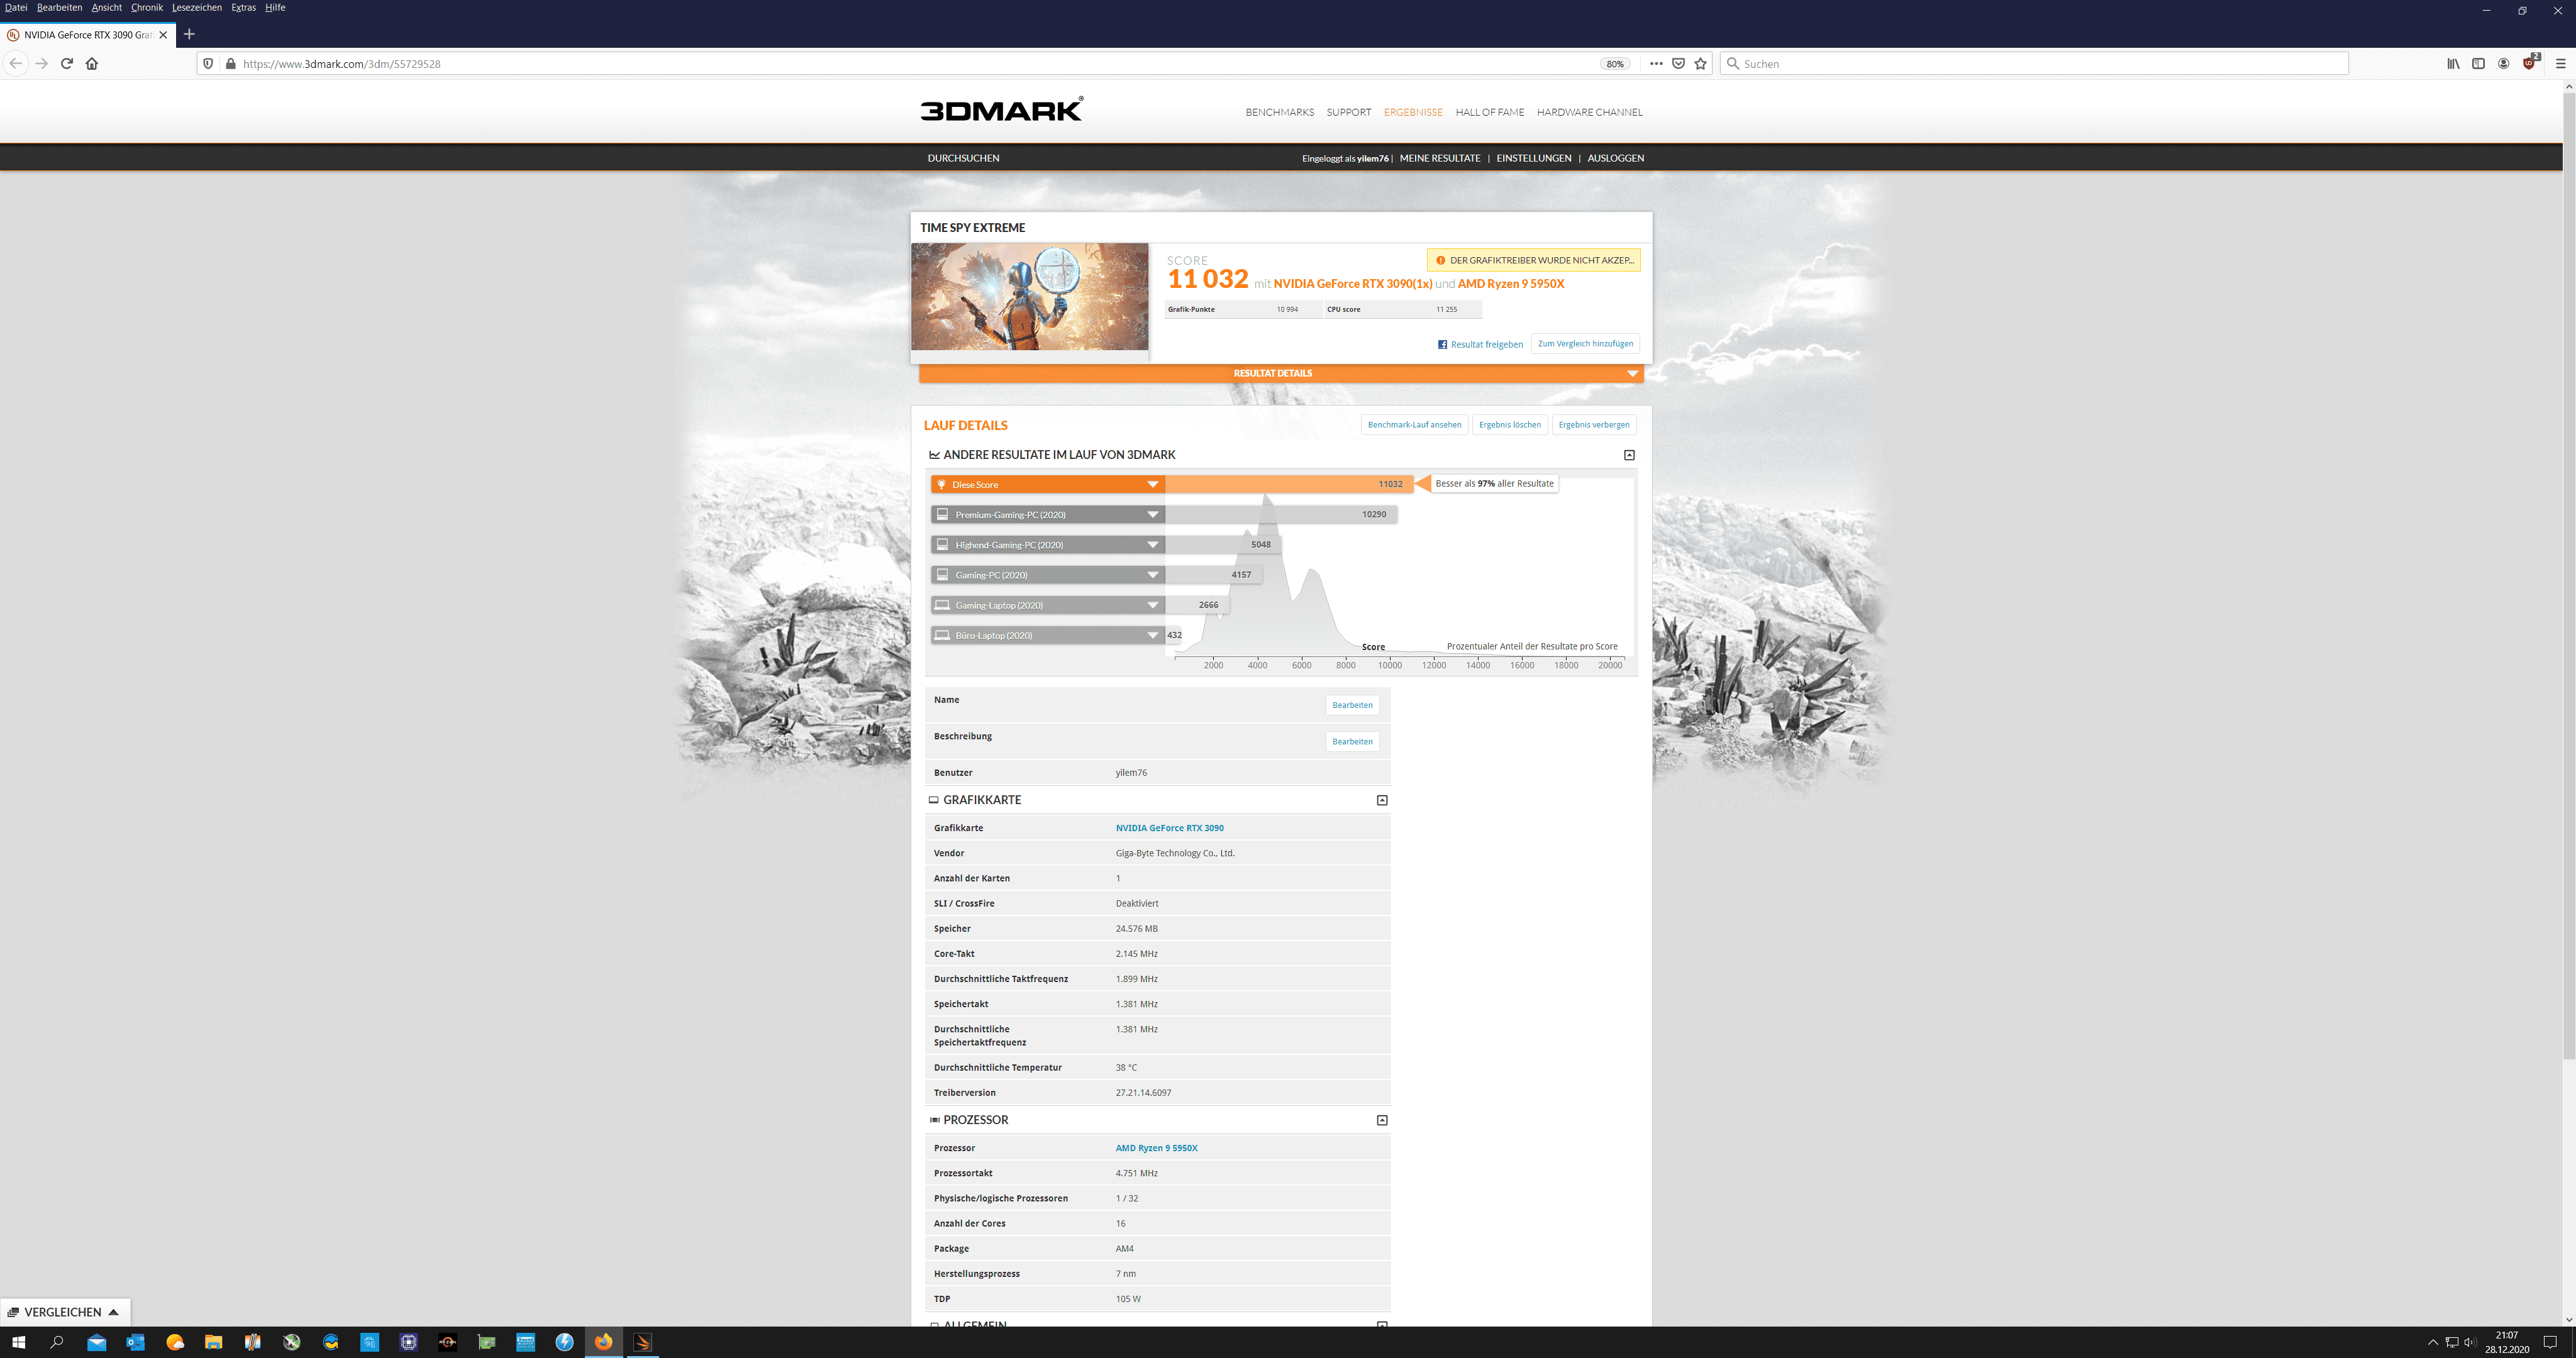Open the Vergleichen panel at bottom left

point(64,1312)
